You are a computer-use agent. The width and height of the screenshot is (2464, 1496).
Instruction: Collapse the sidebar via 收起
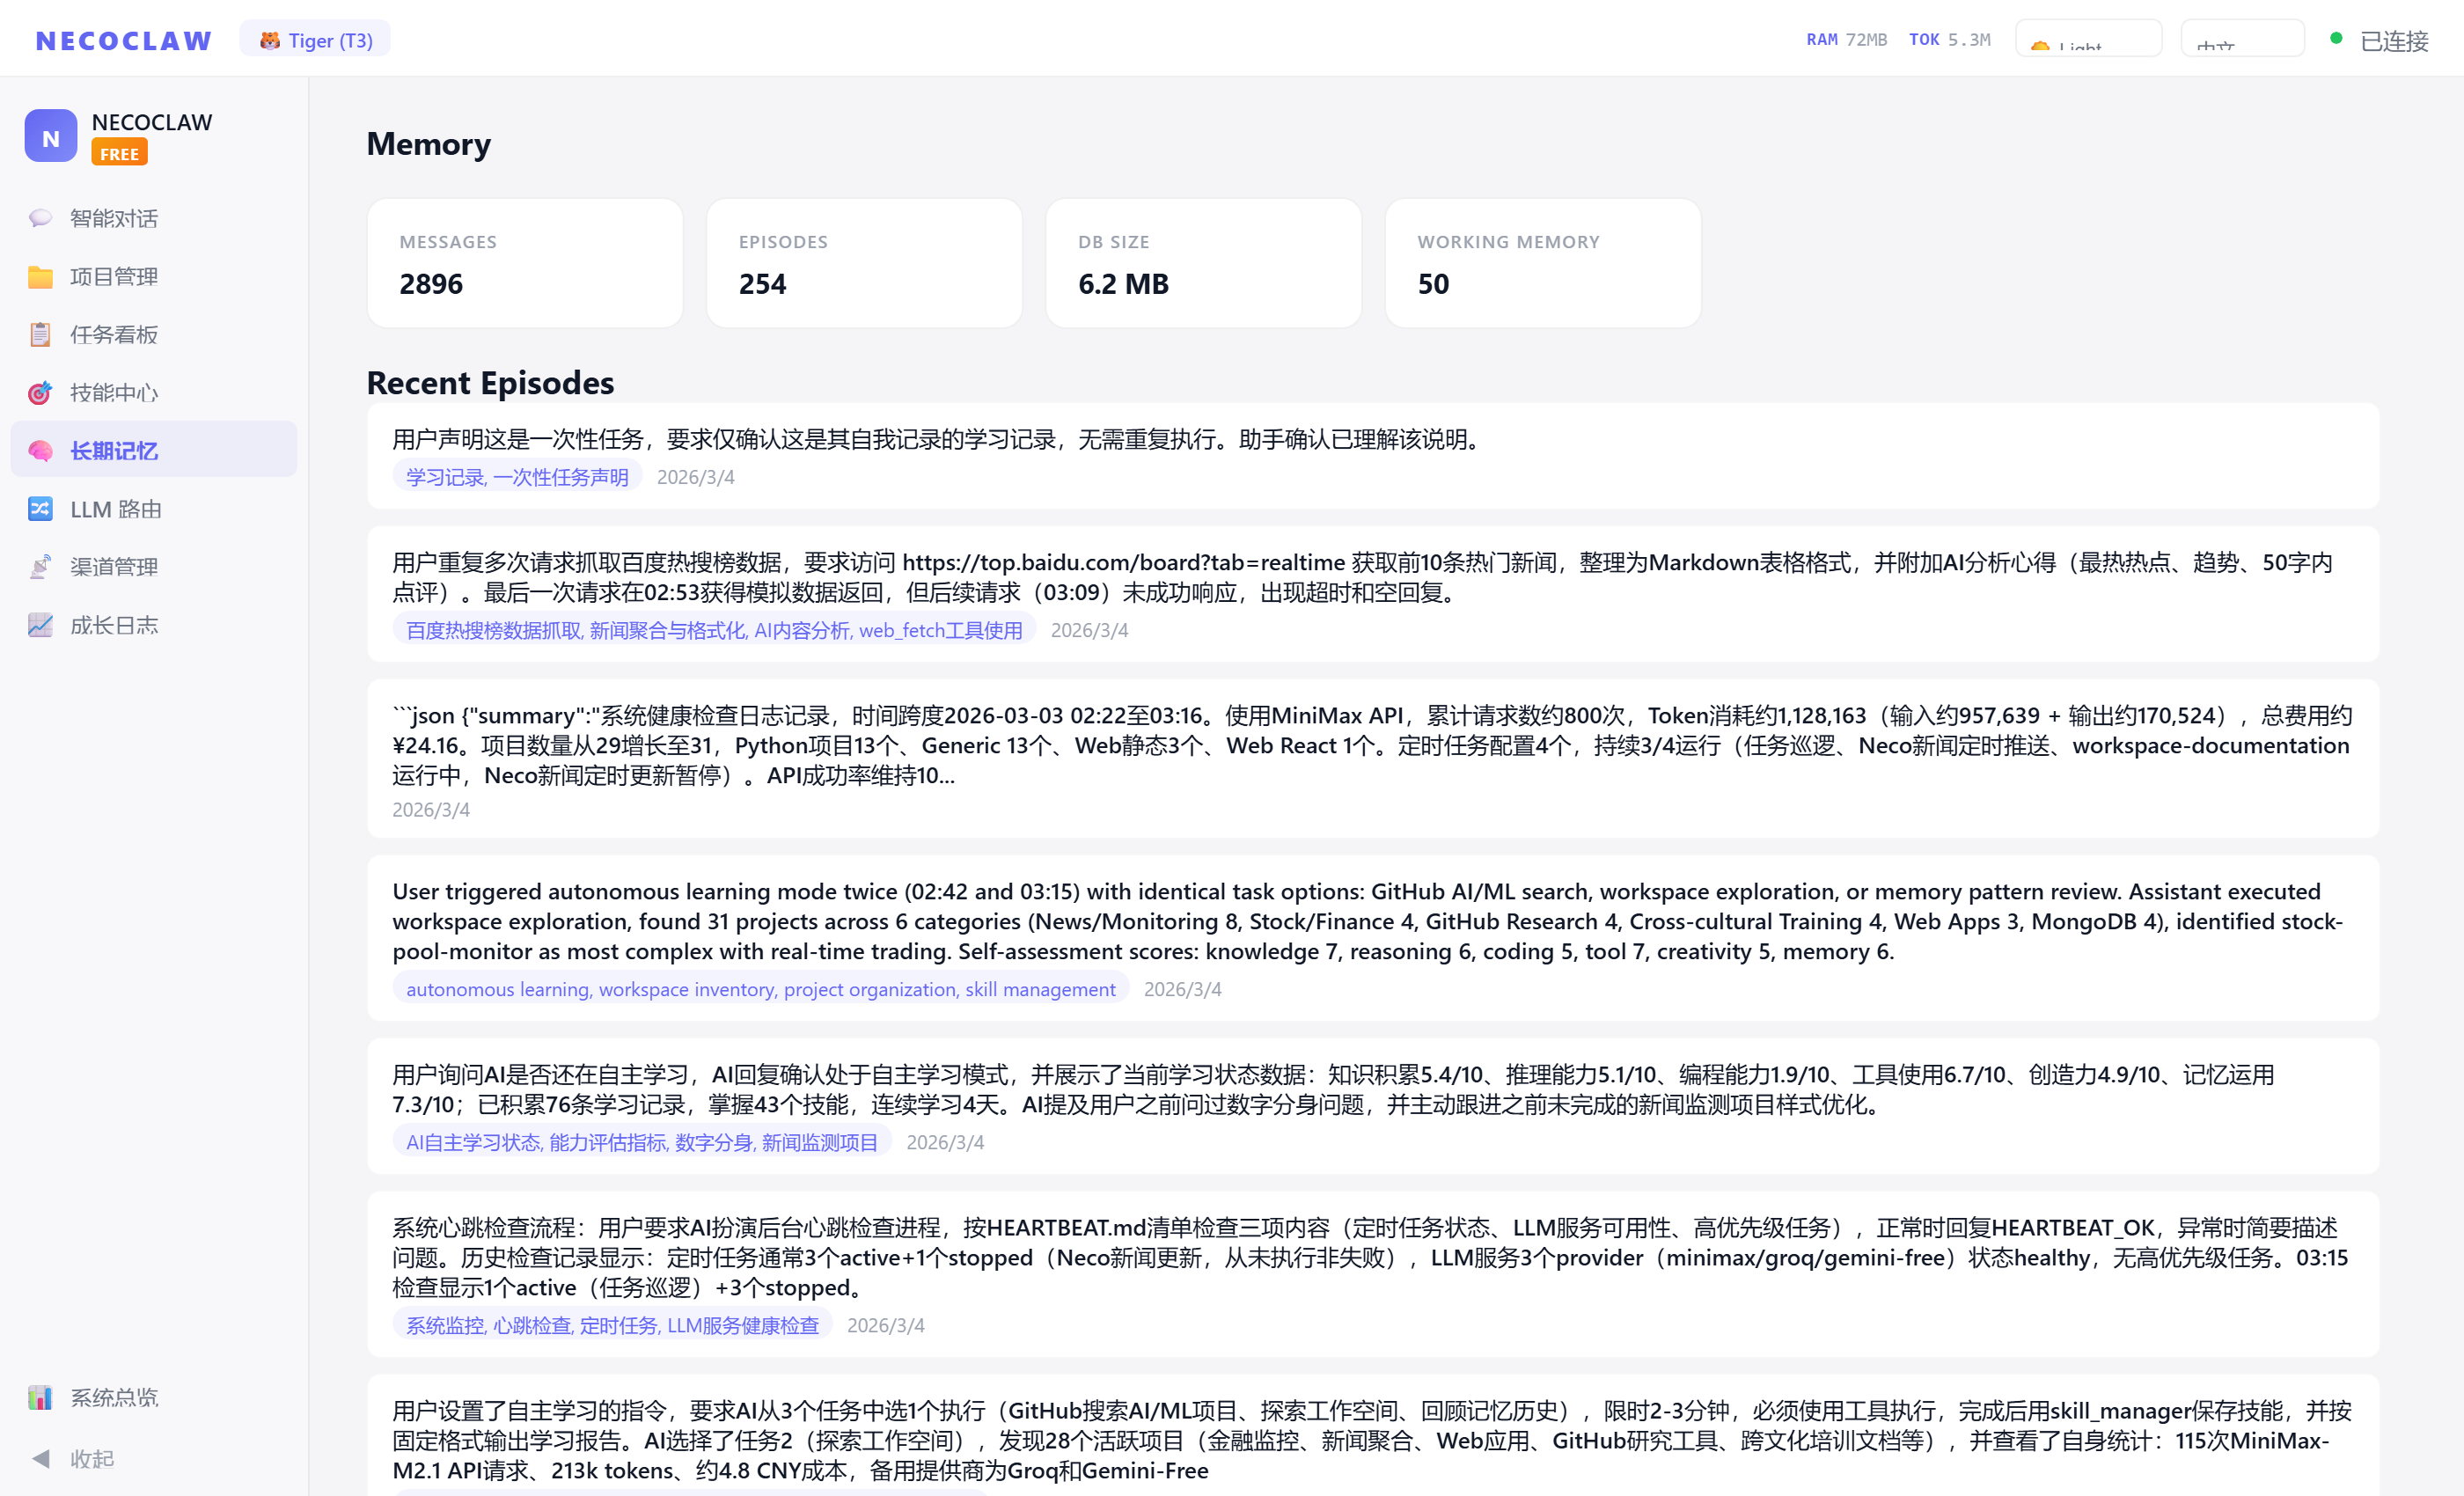point(78,1458)
